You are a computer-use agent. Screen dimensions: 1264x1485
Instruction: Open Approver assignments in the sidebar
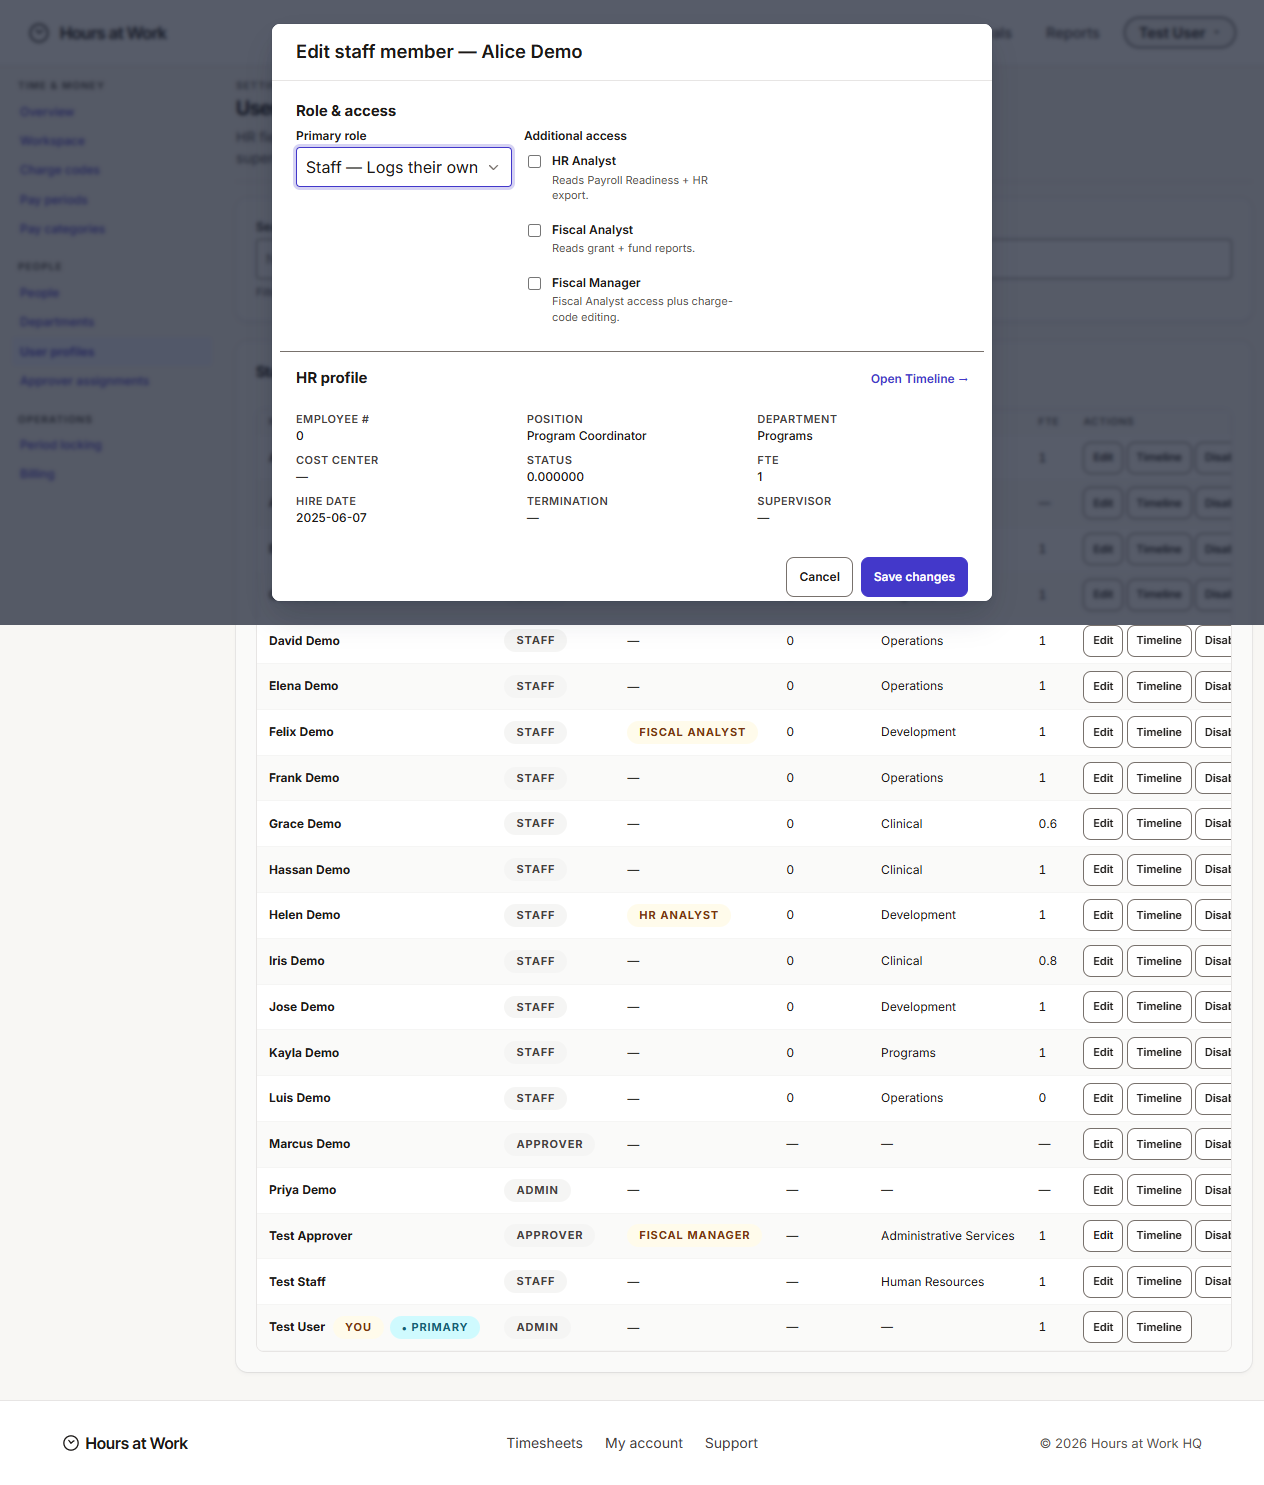click(x=84, y=381)
